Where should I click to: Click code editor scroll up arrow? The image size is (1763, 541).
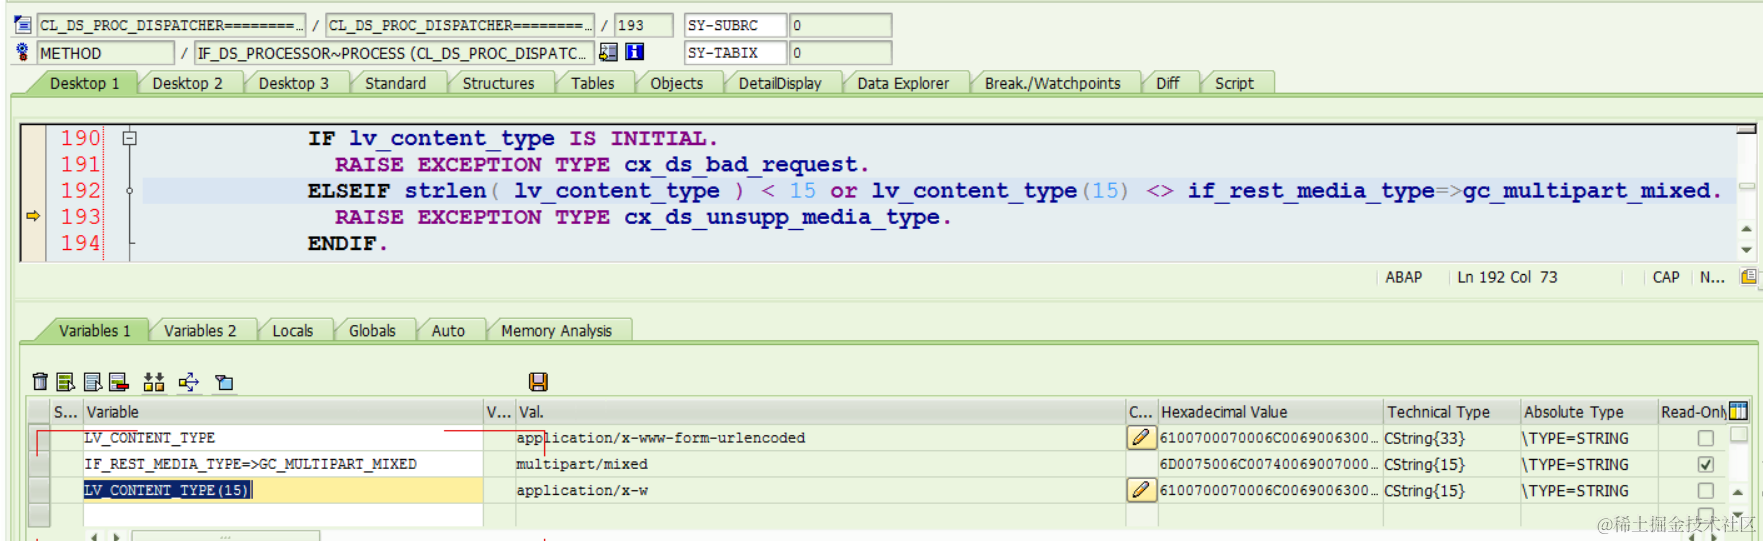tap(1747, 229)
